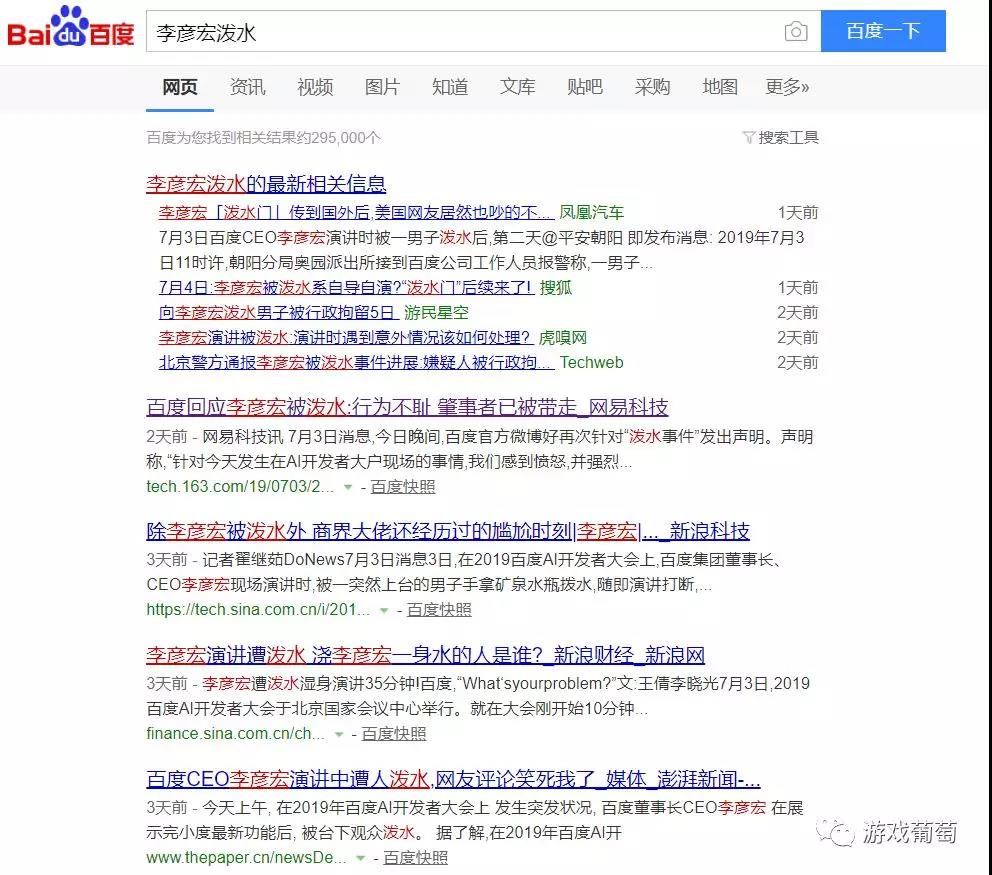Switch to the 地图 tab
This screenshot has width=992, height=875.
point(720,87)
